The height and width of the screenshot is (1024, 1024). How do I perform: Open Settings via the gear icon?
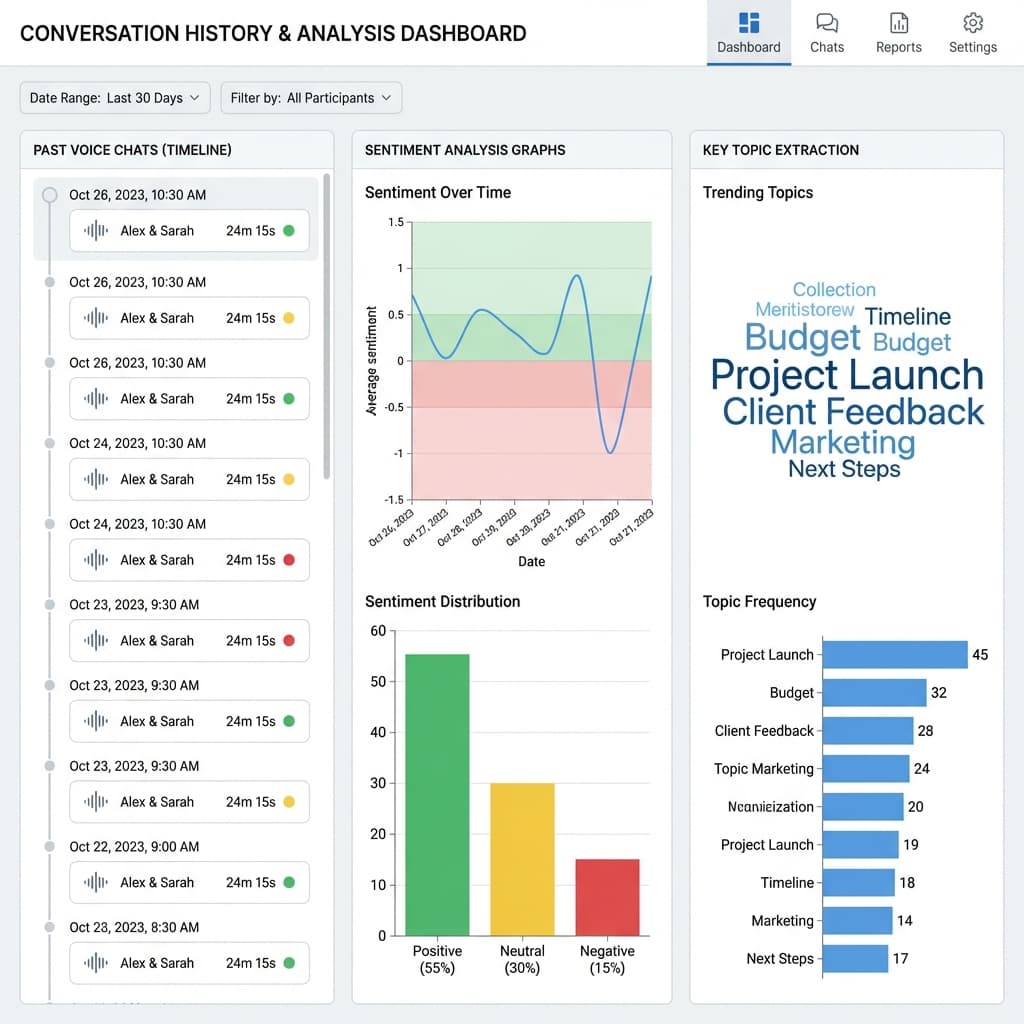click(x=972, y=23)
